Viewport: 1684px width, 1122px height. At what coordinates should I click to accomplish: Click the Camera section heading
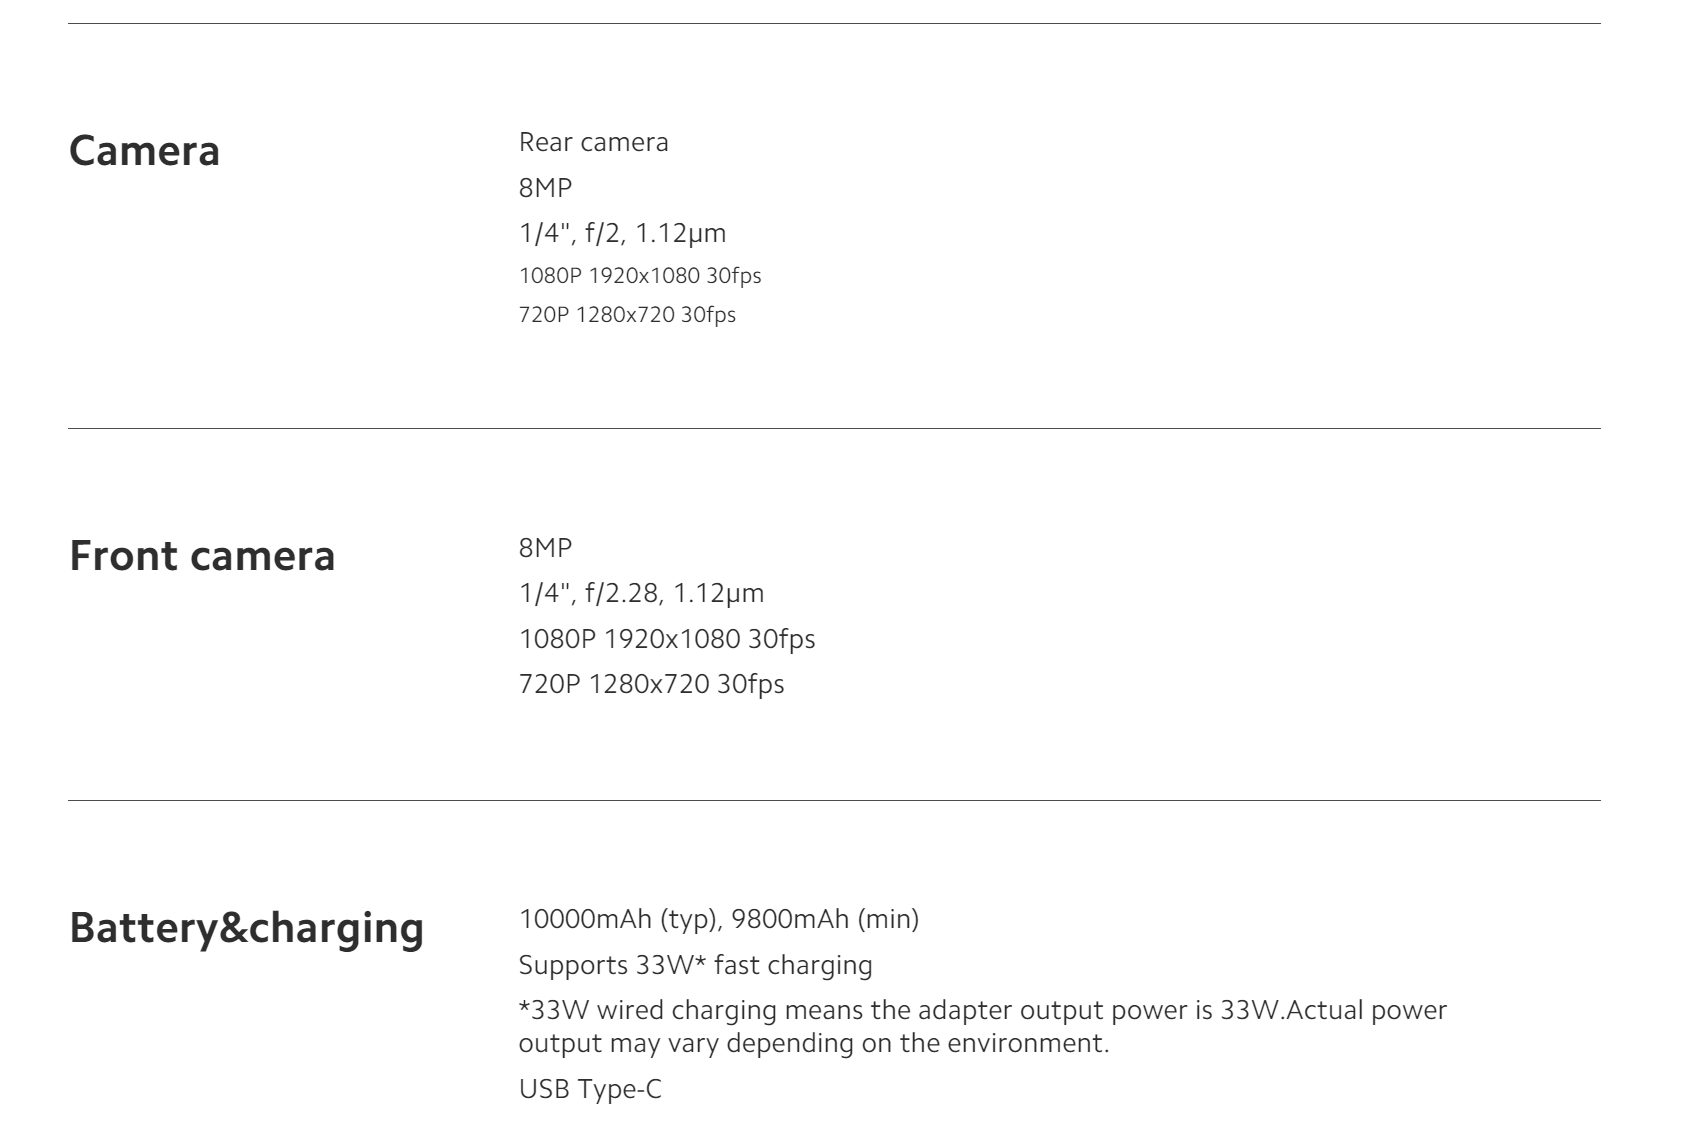(144, 151)
